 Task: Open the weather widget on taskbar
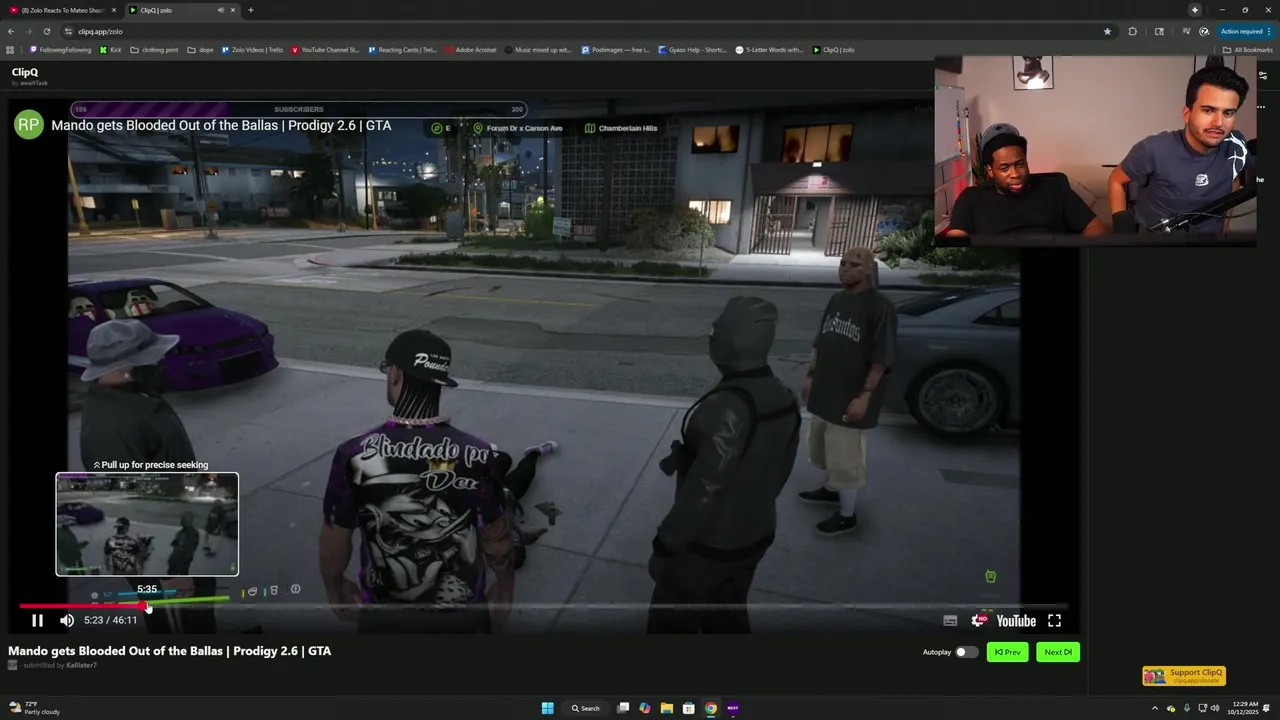(35, 708)
